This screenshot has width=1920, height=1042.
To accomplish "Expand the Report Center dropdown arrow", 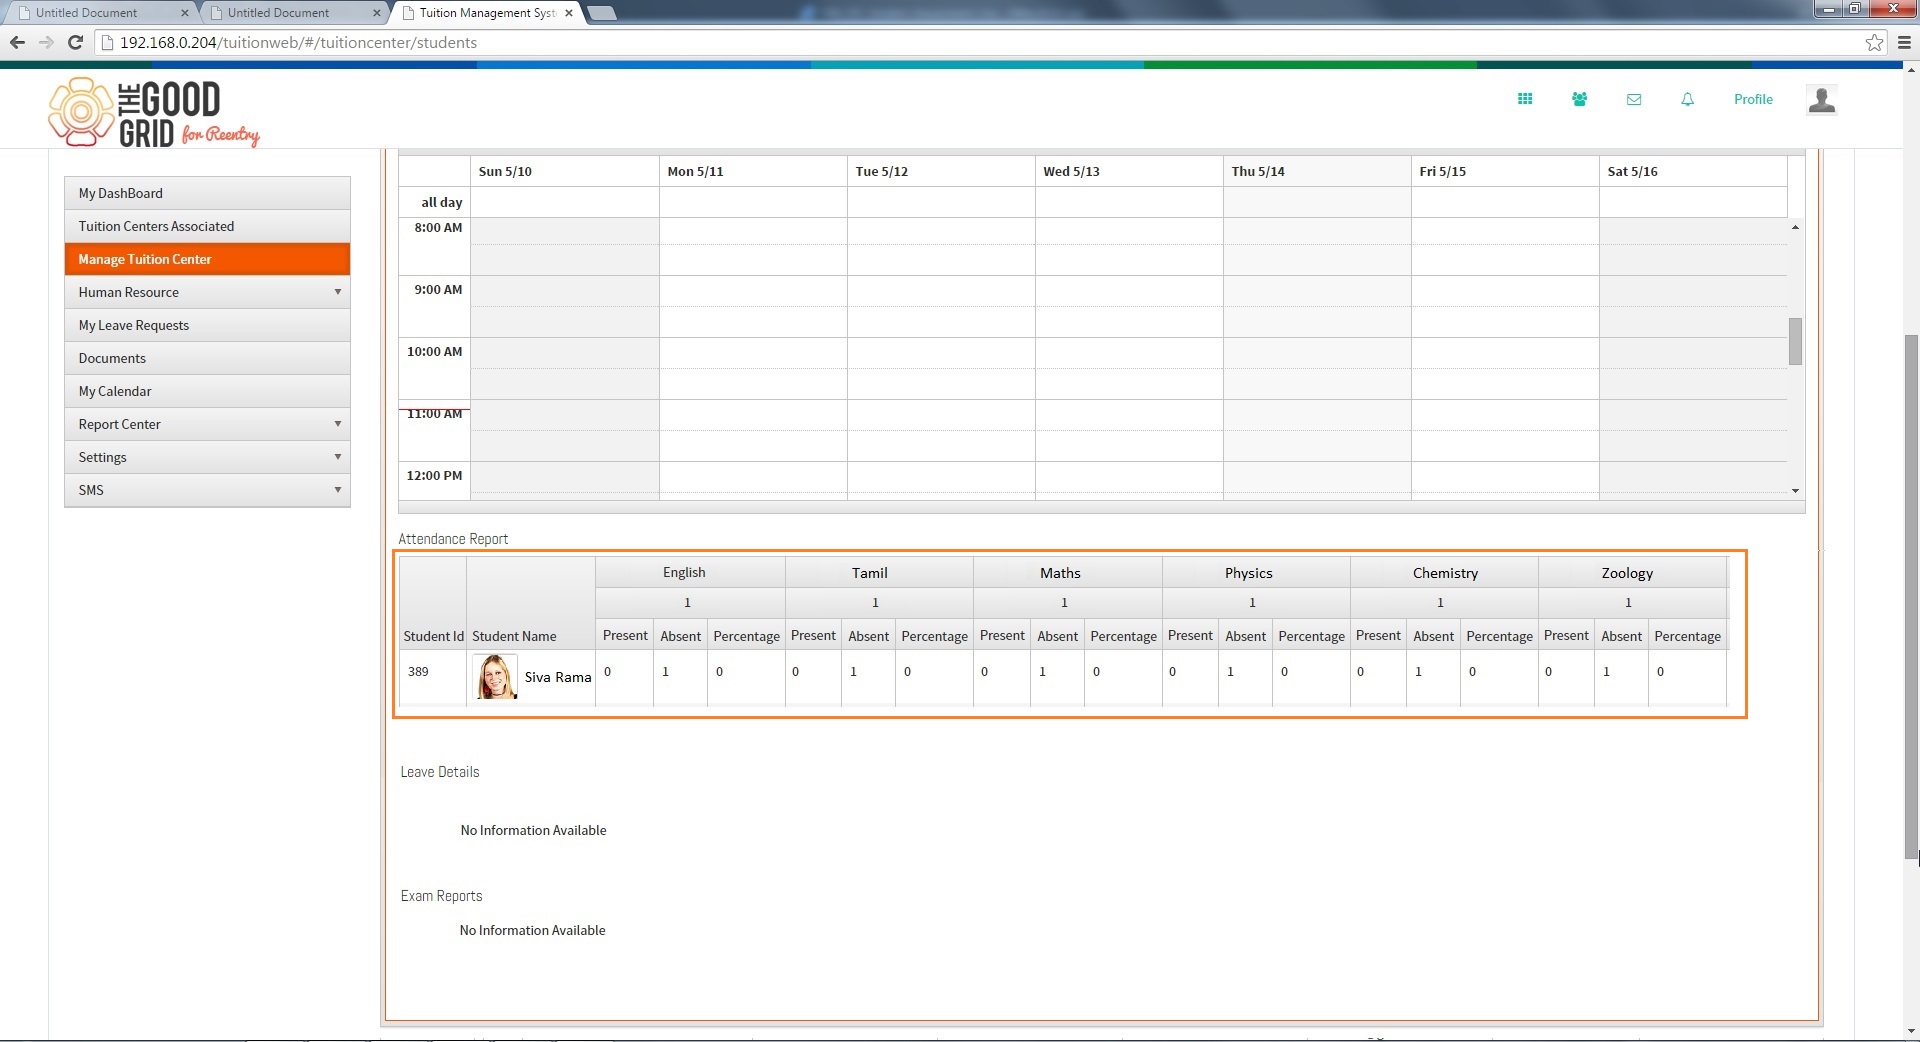I will 338,424.
